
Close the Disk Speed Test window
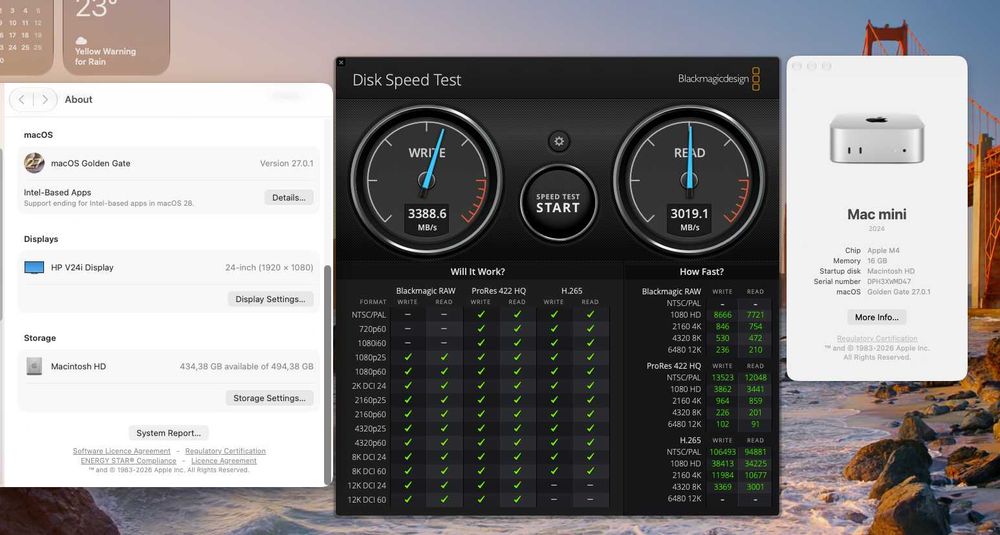341,62
